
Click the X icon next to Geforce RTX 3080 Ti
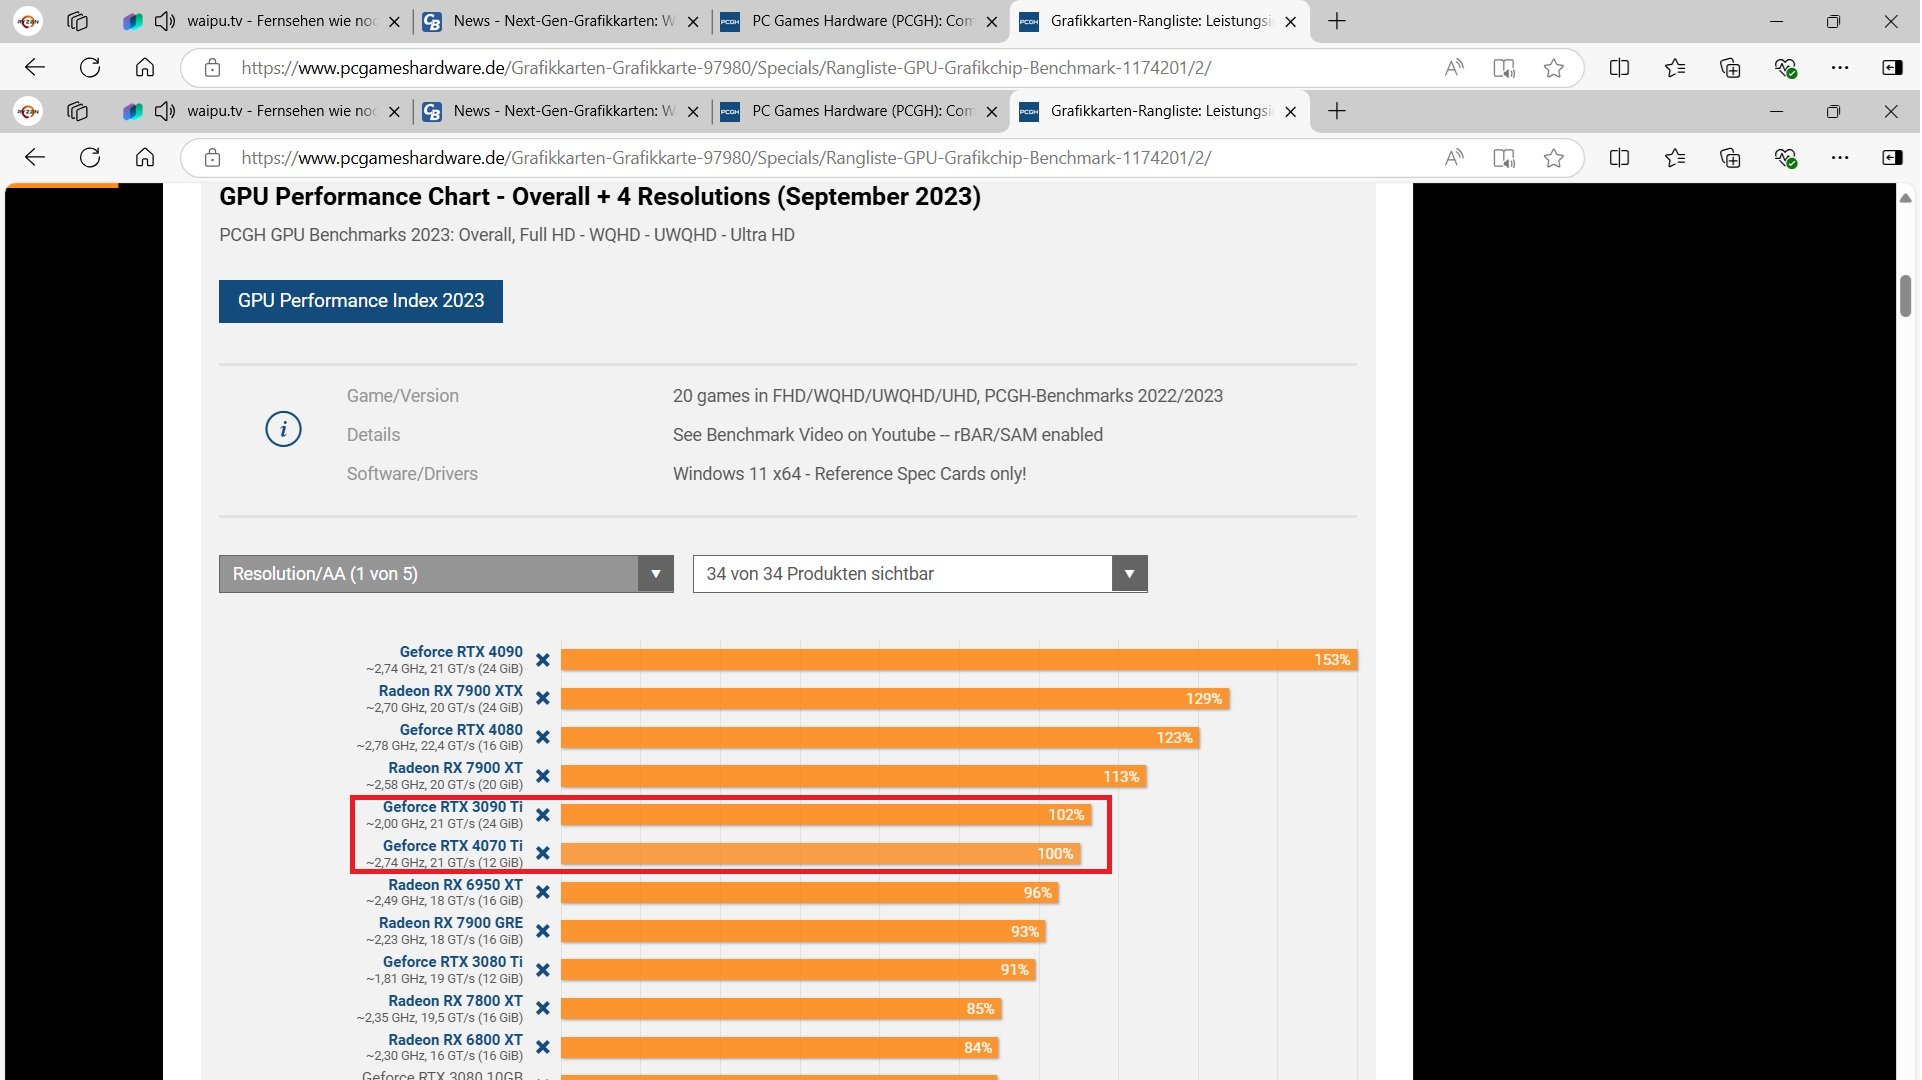pos(543,971)
